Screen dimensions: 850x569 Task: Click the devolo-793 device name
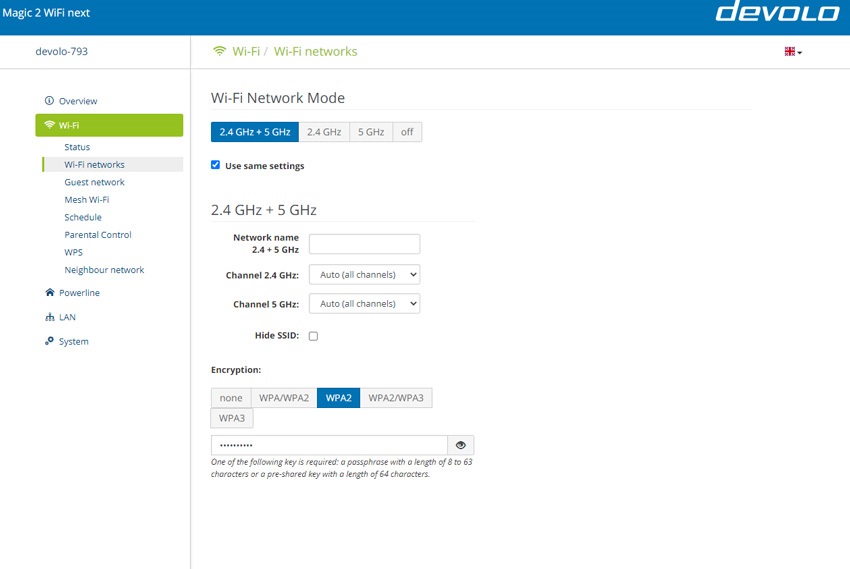pos(61,51)
